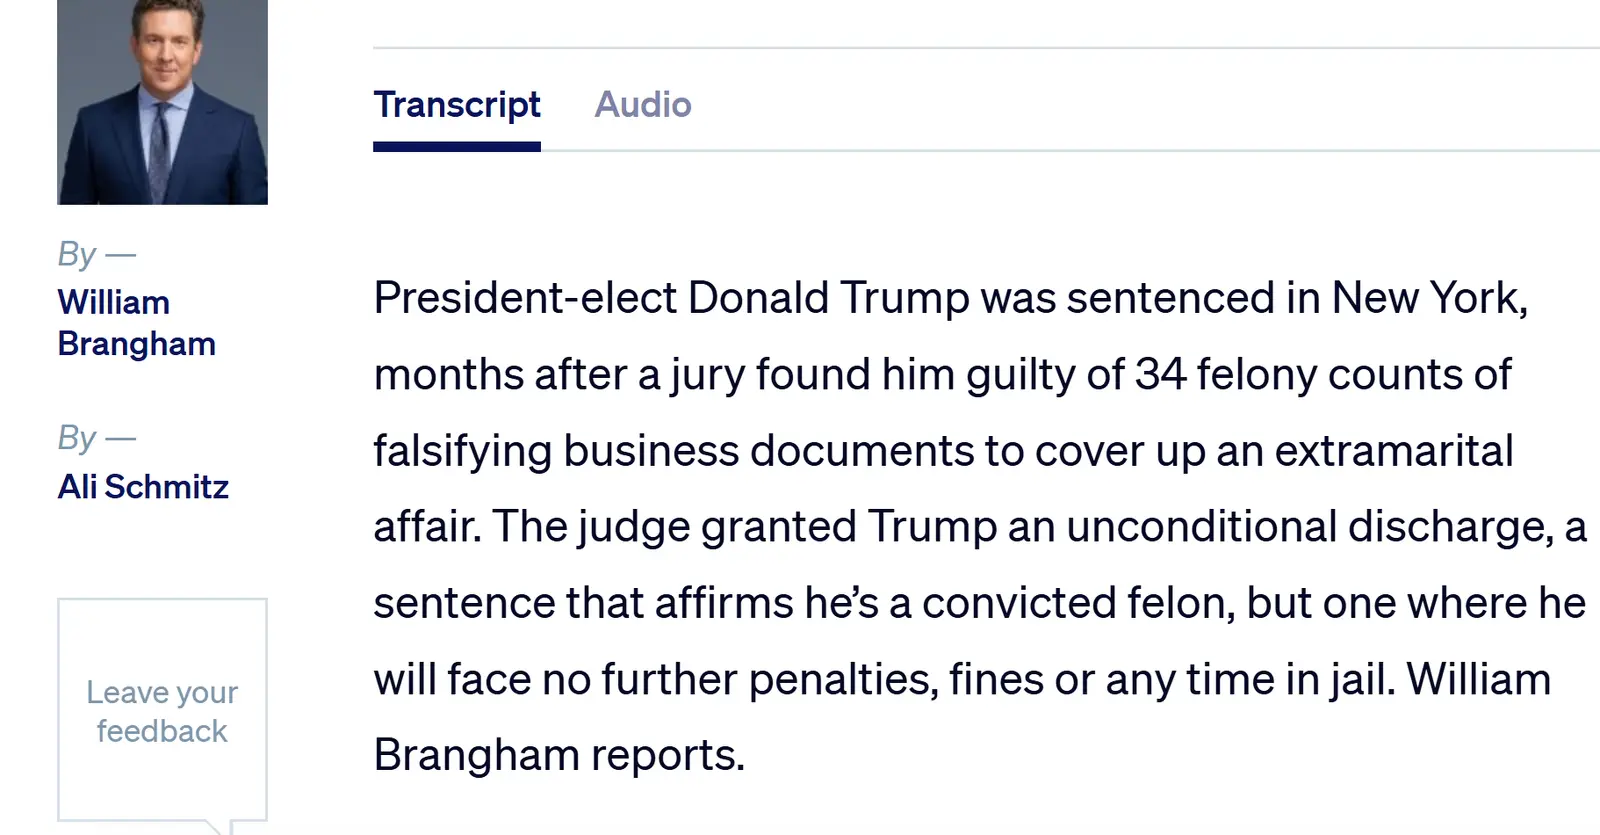Click the "By —" label above William Brangham
1600x835 pixels.
pos(96,254)
